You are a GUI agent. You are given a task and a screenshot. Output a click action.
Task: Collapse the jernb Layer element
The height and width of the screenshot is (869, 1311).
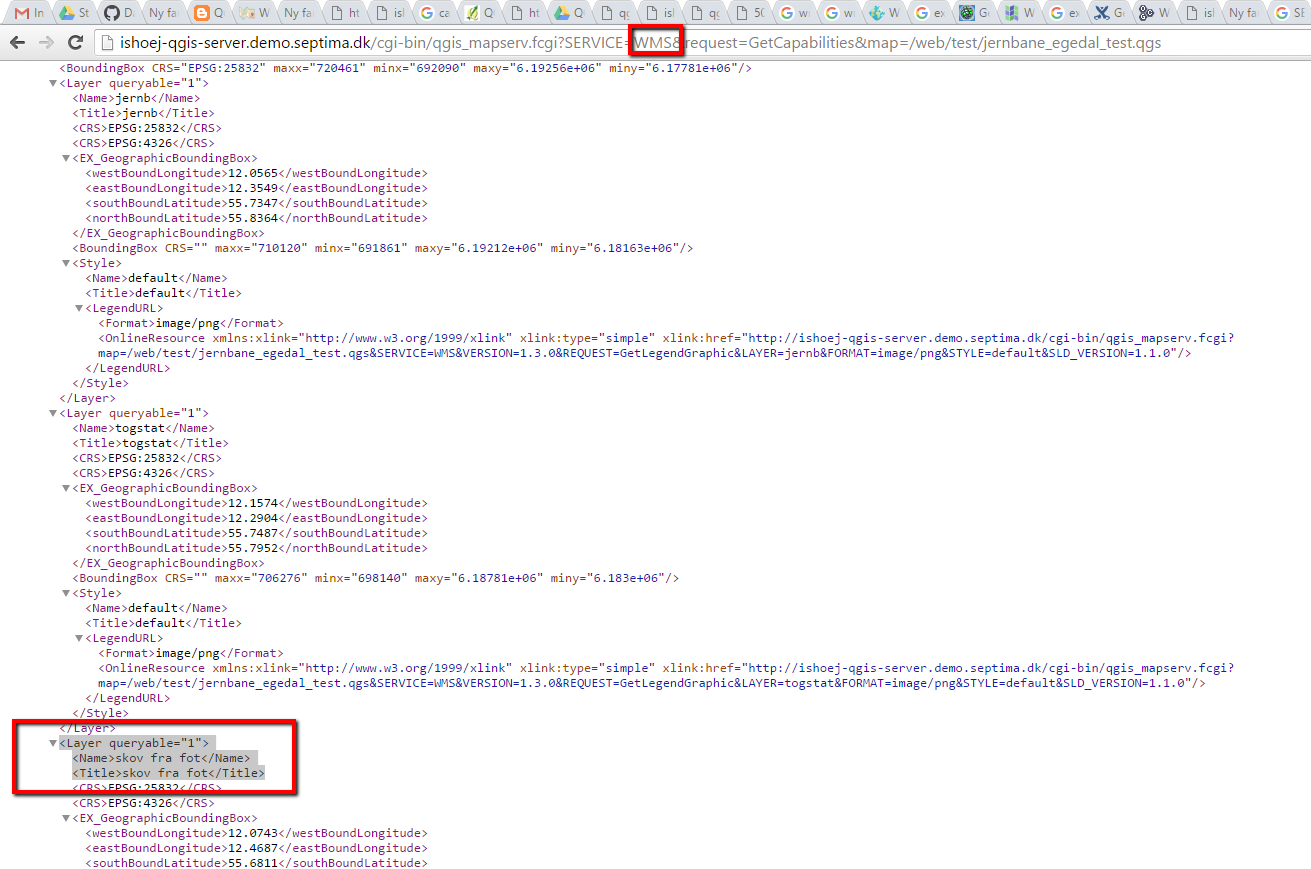point(53,83)
